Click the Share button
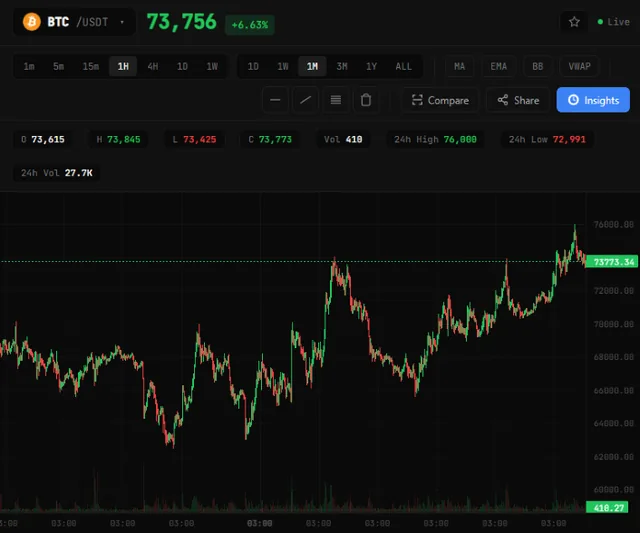Screen dimensions: 640x533 coord(518,100)
